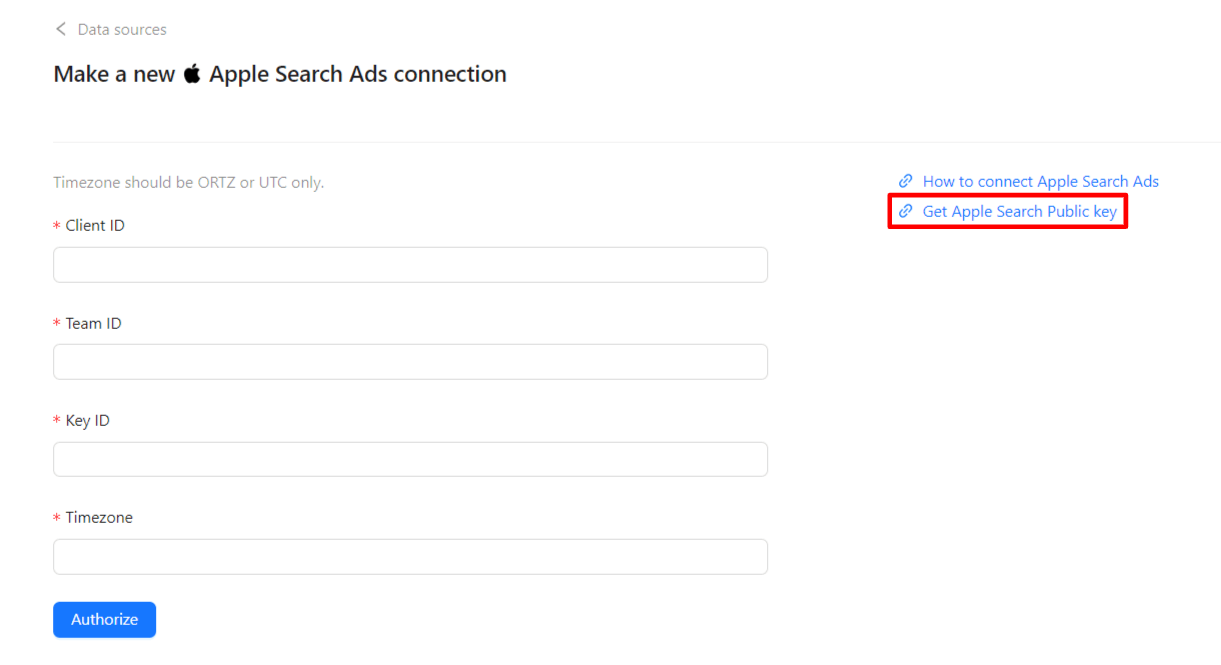Click the Make a new Apple Search Ads connection heading
Screen dimensions: 1221x665
(280, 73)
